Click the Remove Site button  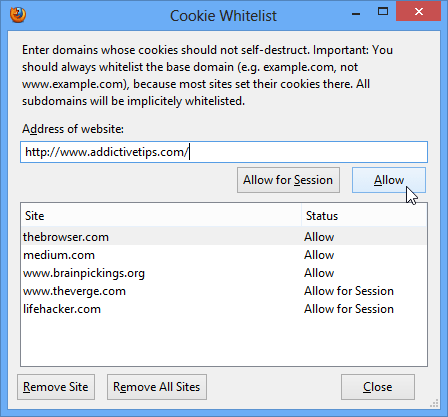[56, 387]
